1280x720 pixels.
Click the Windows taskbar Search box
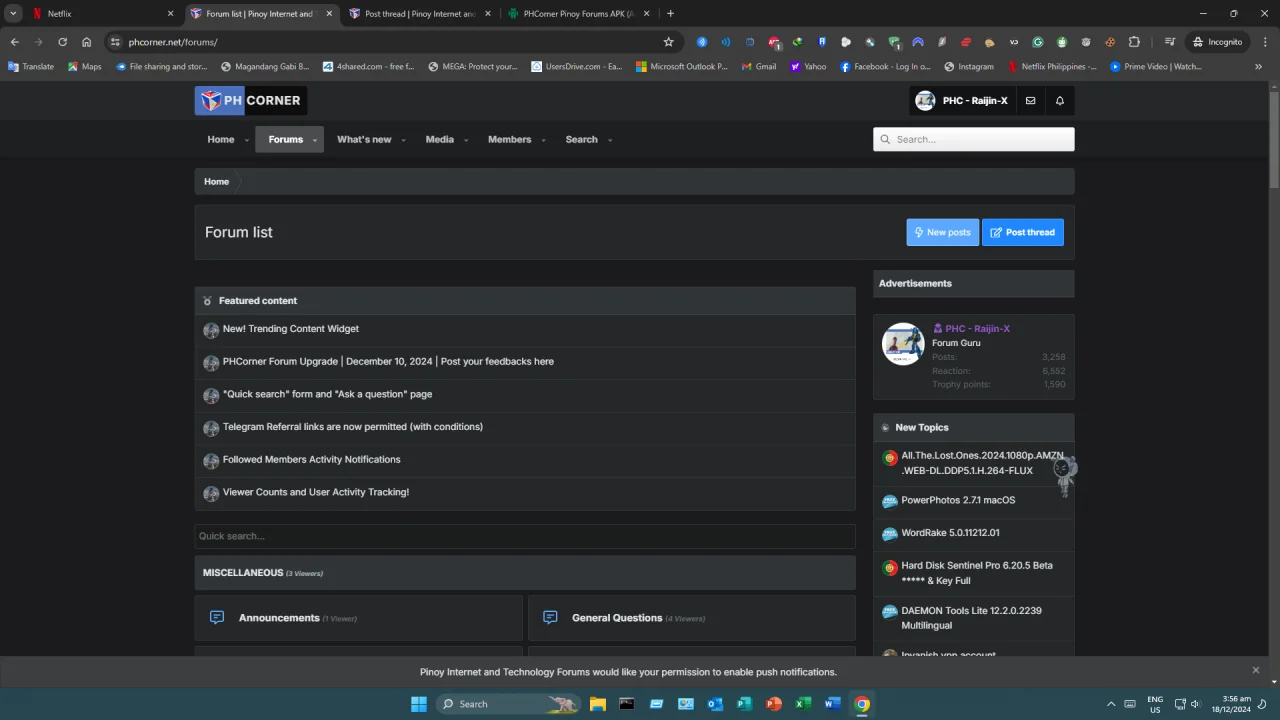[508, 703]
